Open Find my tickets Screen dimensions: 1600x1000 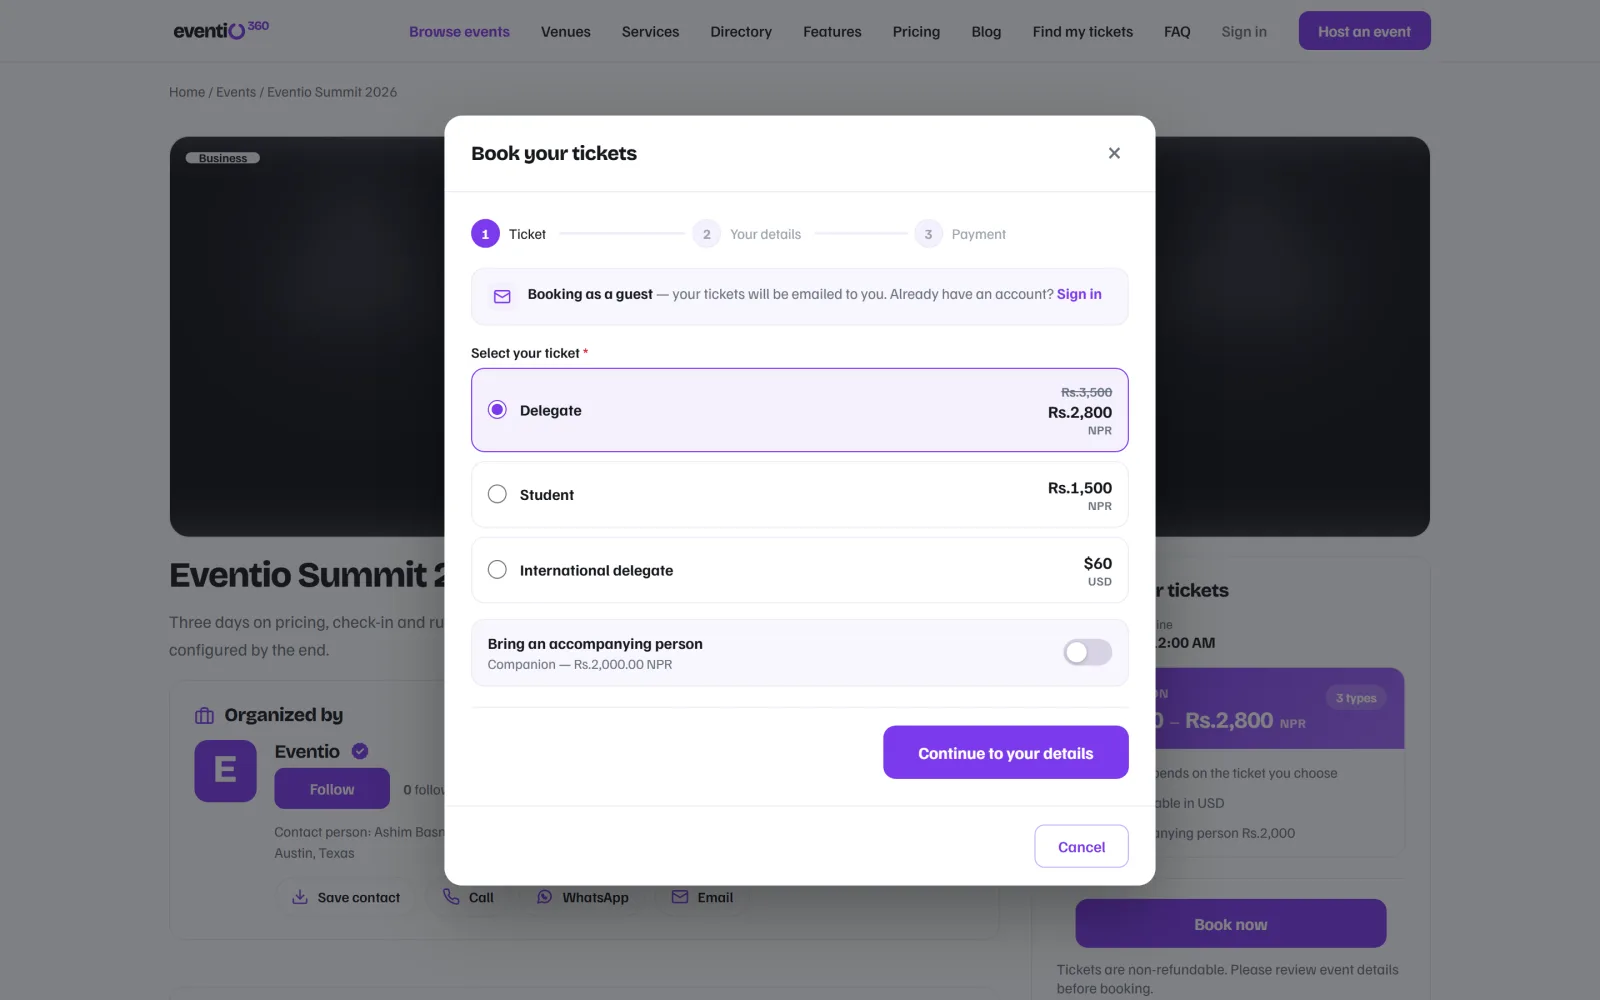click(1083, 32)
